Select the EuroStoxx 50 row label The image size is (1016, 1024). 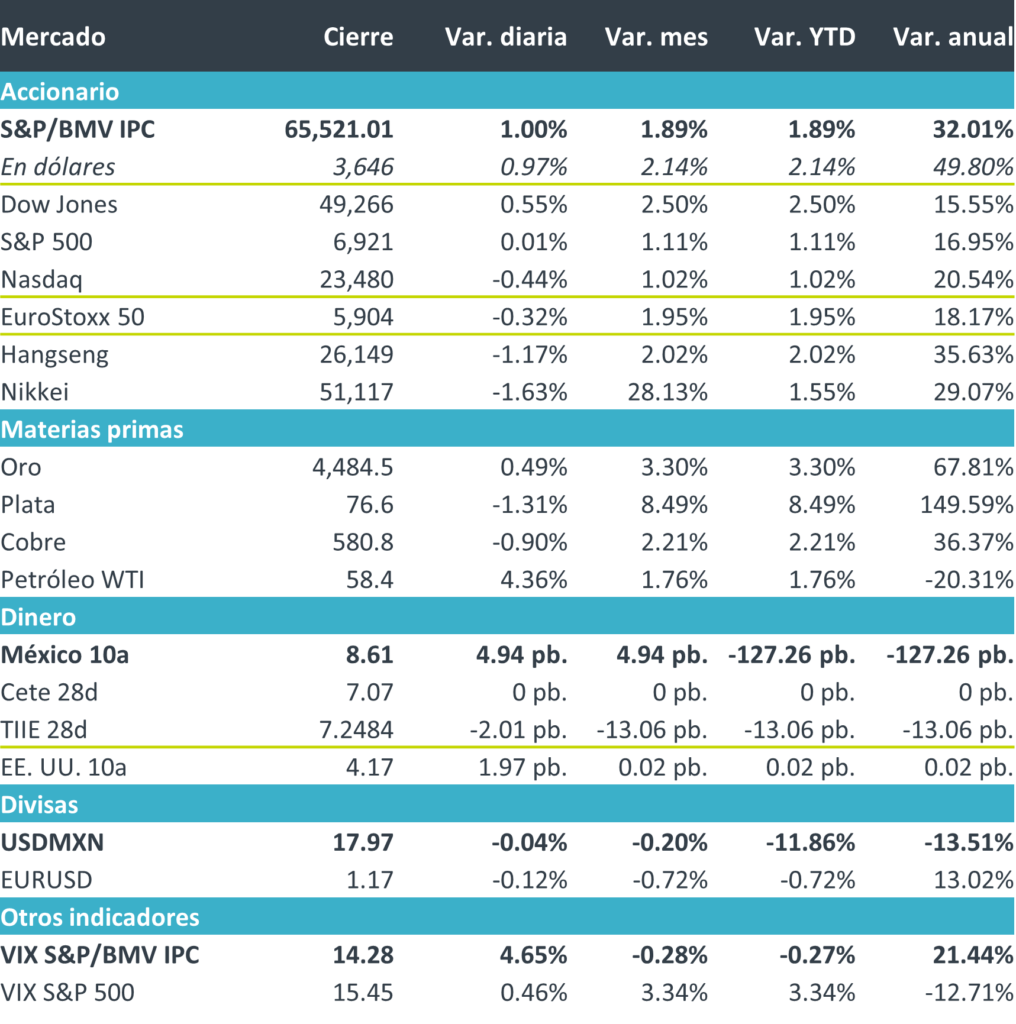(x=74, y=317)
